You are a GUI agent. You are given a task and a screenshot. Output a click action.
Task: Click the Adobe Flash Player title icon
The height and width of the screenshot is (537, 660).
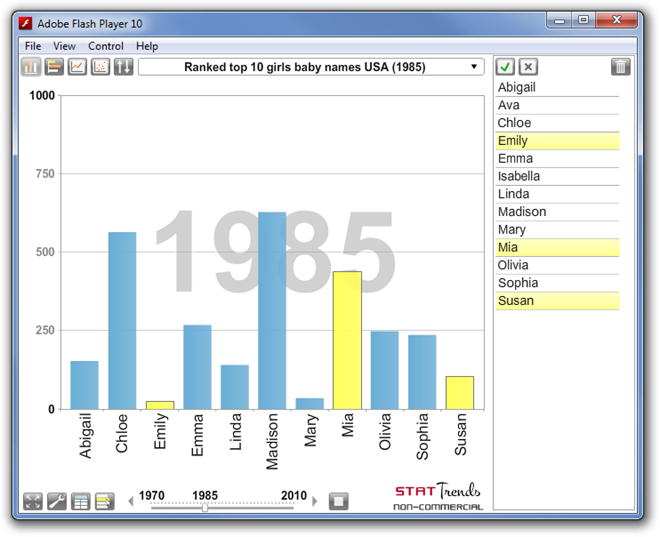click(x=26, y=23)
